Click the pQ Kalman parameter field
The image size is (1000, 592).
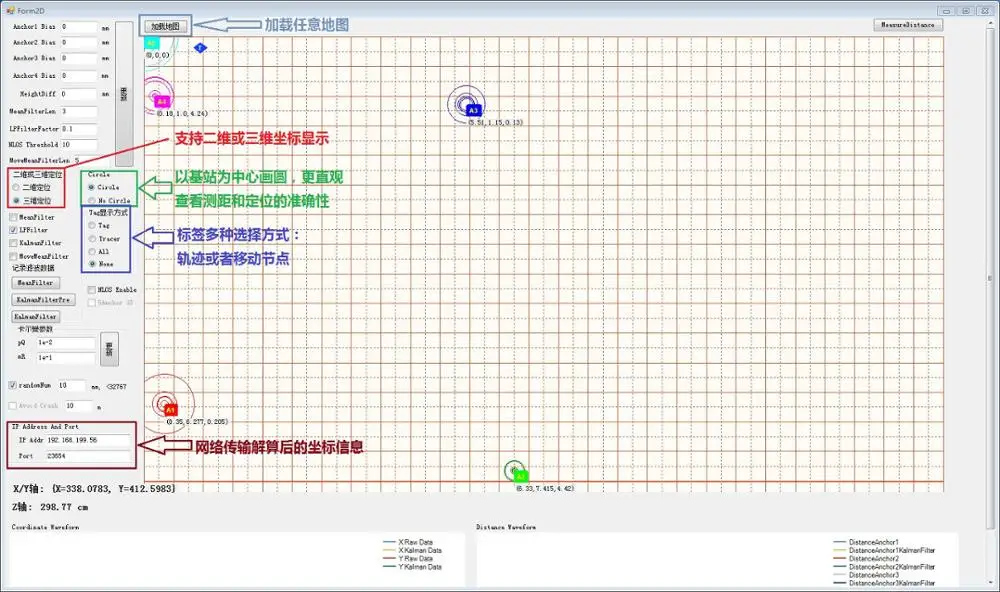(x=66, y=343)
